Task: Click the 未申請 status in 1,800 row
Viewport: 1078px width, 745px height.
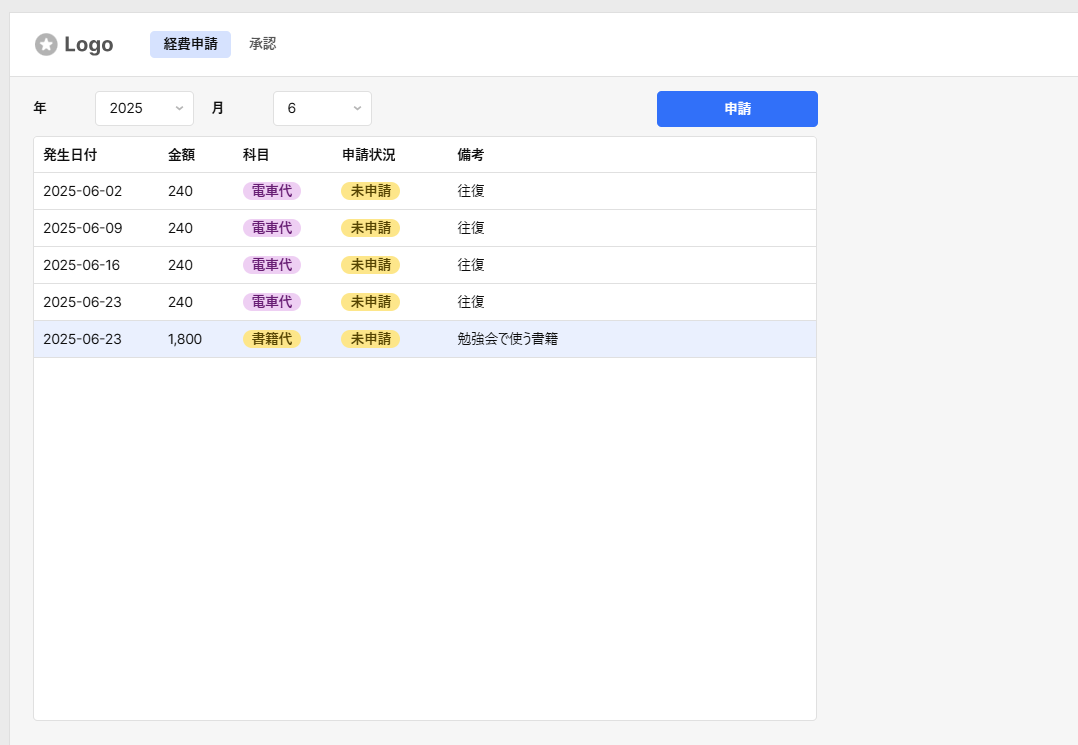Action: point(370,339)
